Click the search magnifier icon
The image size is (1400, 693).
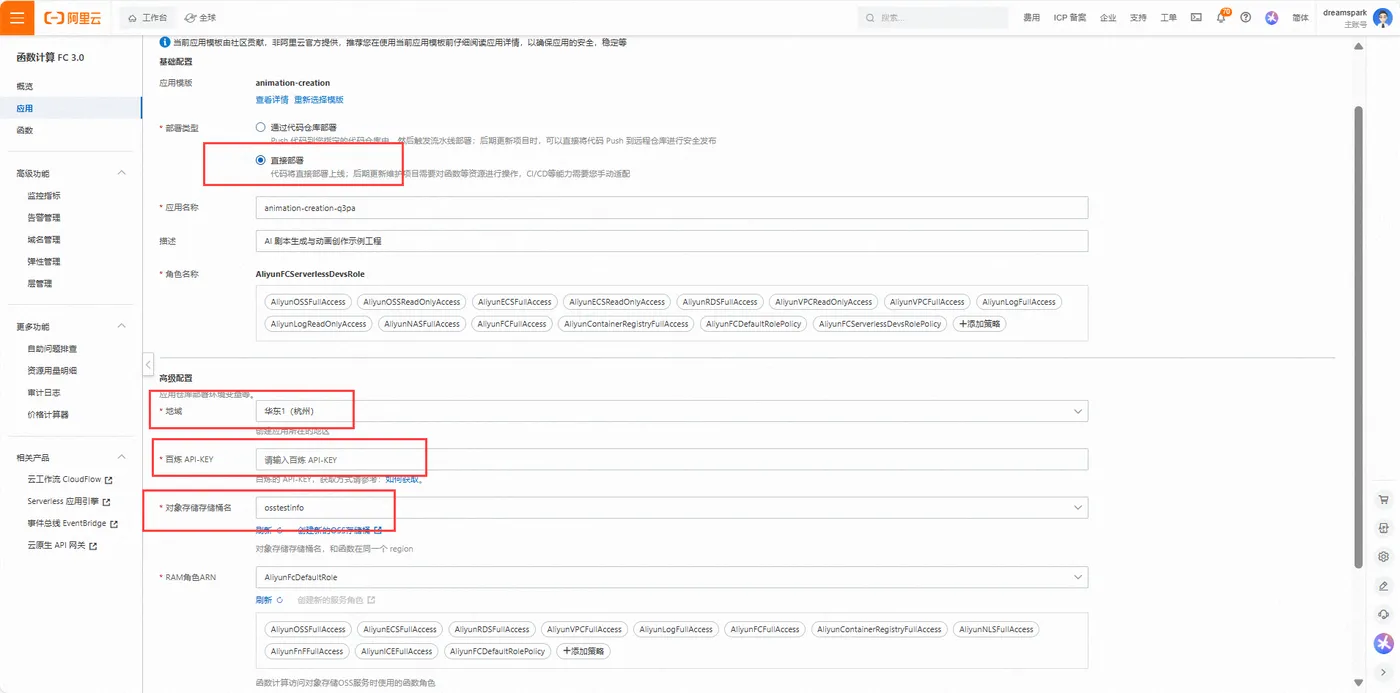point(872,18)
